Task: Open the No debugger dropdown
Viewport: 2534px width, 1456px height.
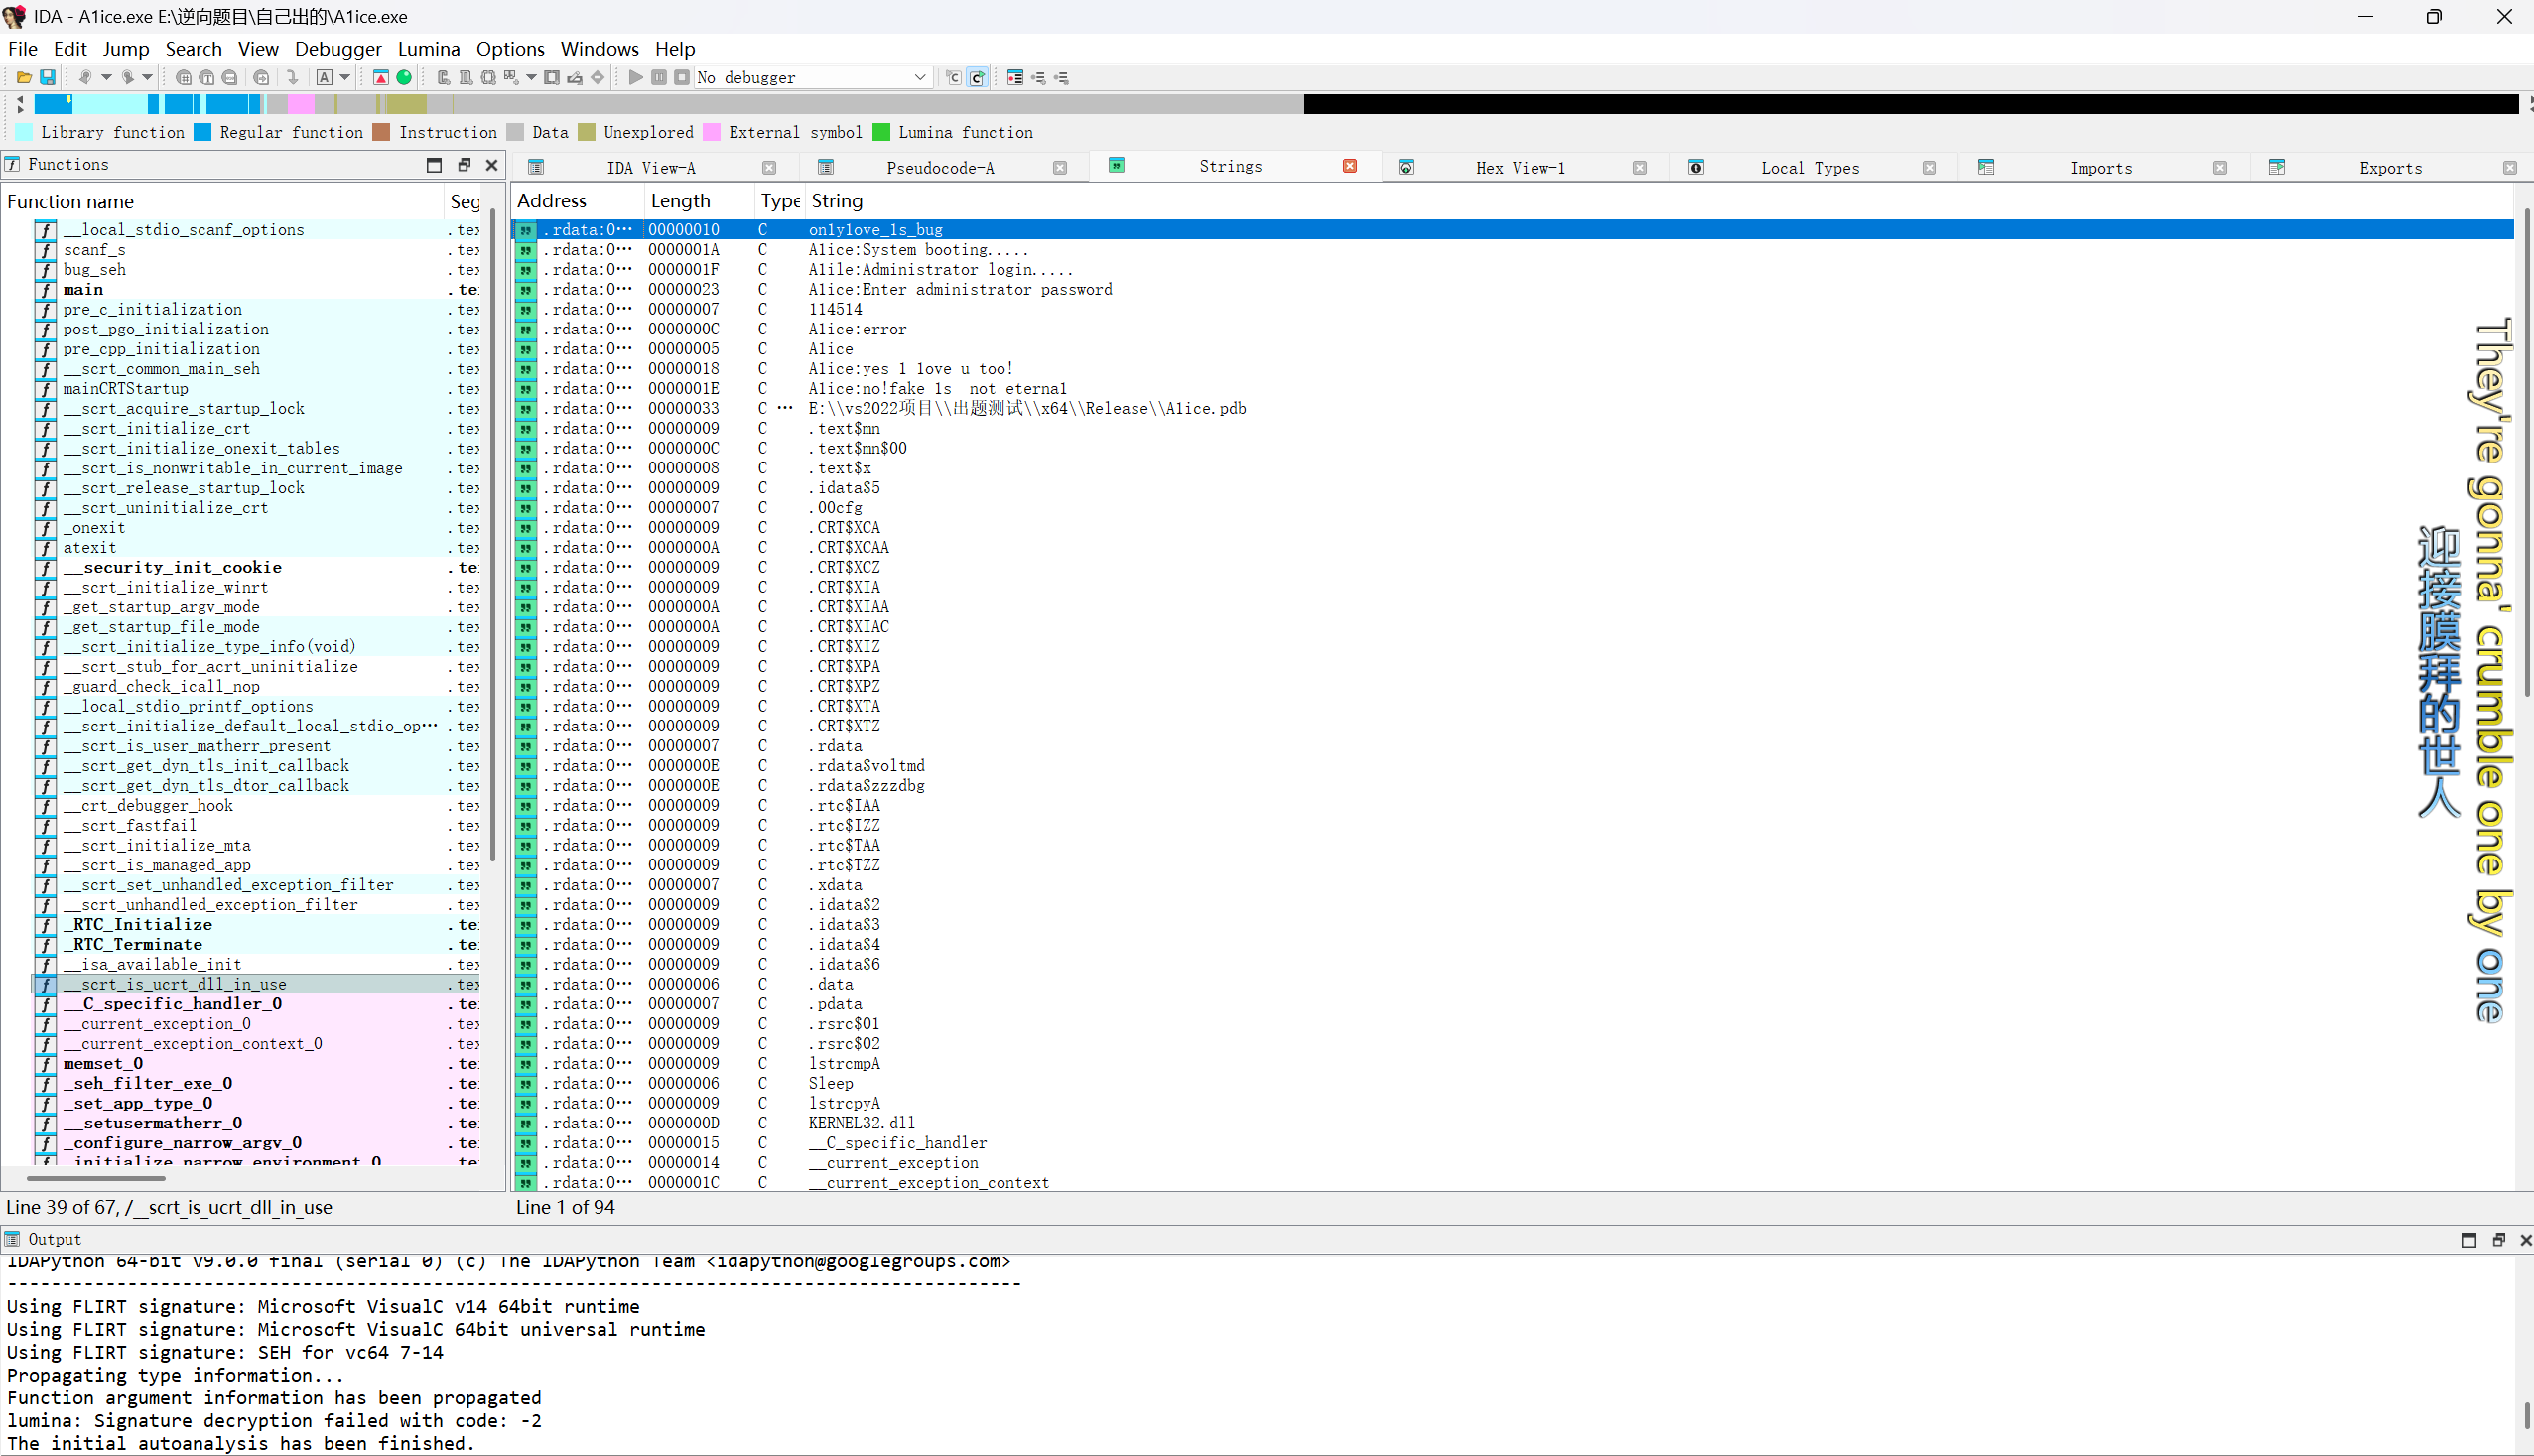Action: pyautogui.click(x=920, y=78)
